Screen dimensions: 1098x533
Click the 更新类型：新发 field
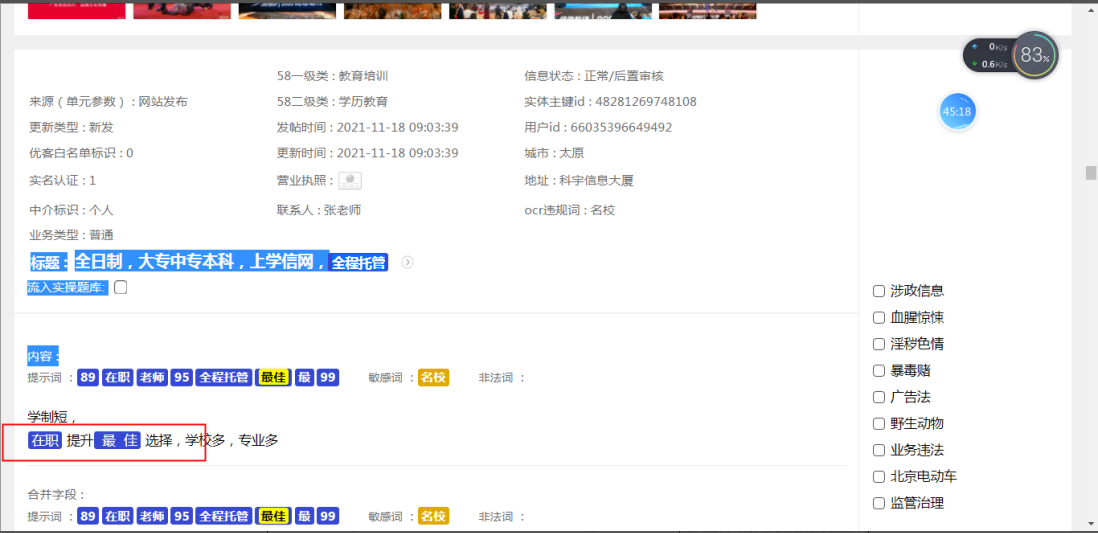point(71,127)
